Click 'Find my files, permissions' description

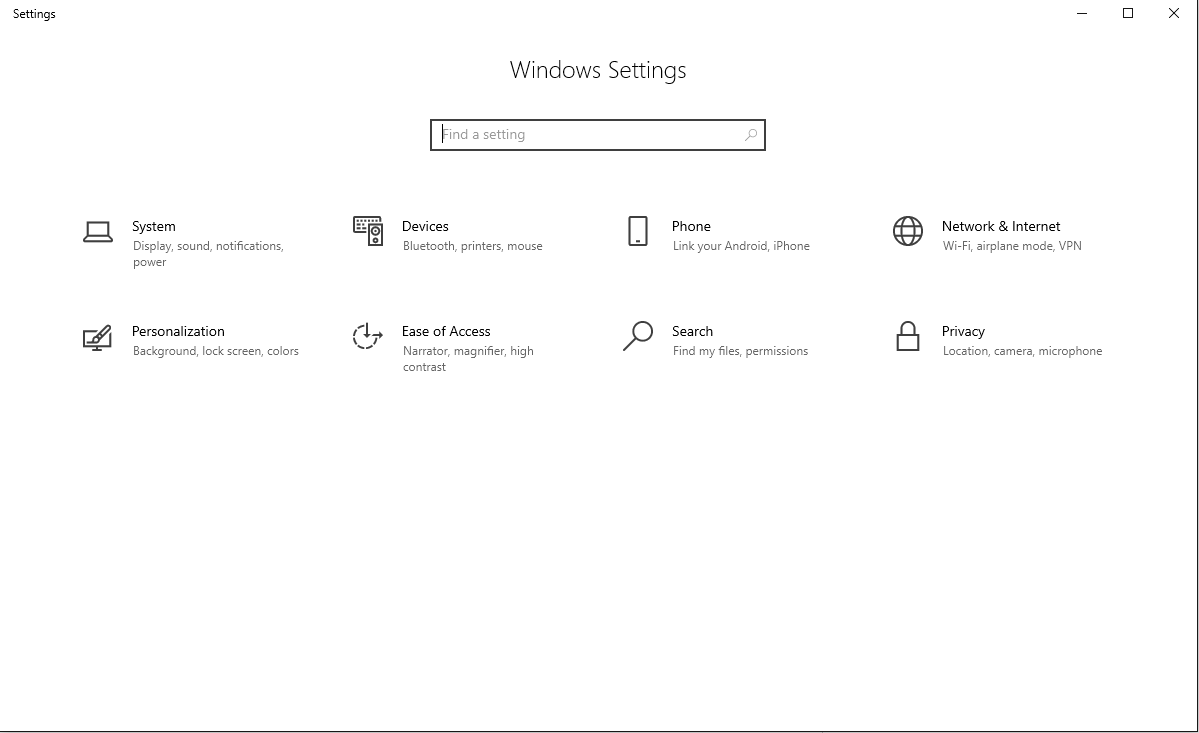tap(740, 351)
